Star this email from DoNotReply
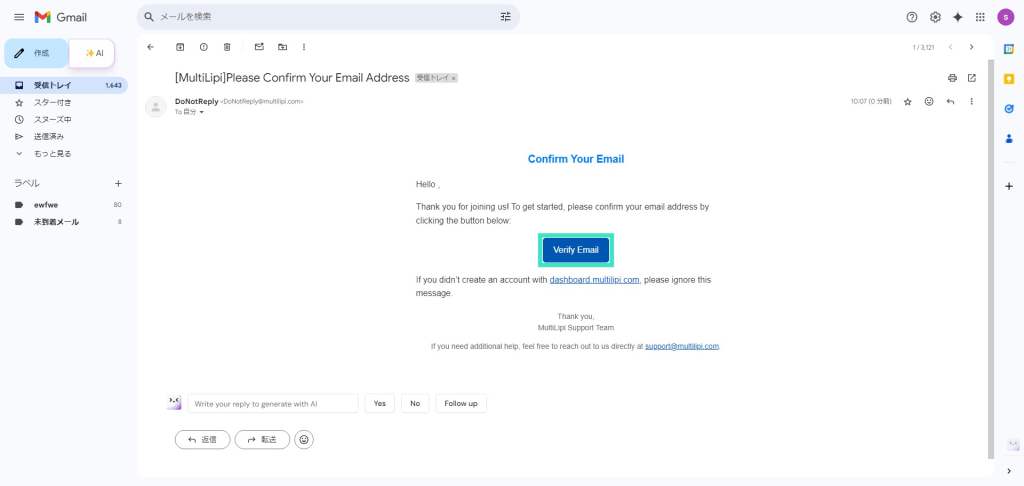 tap(907, 102)
